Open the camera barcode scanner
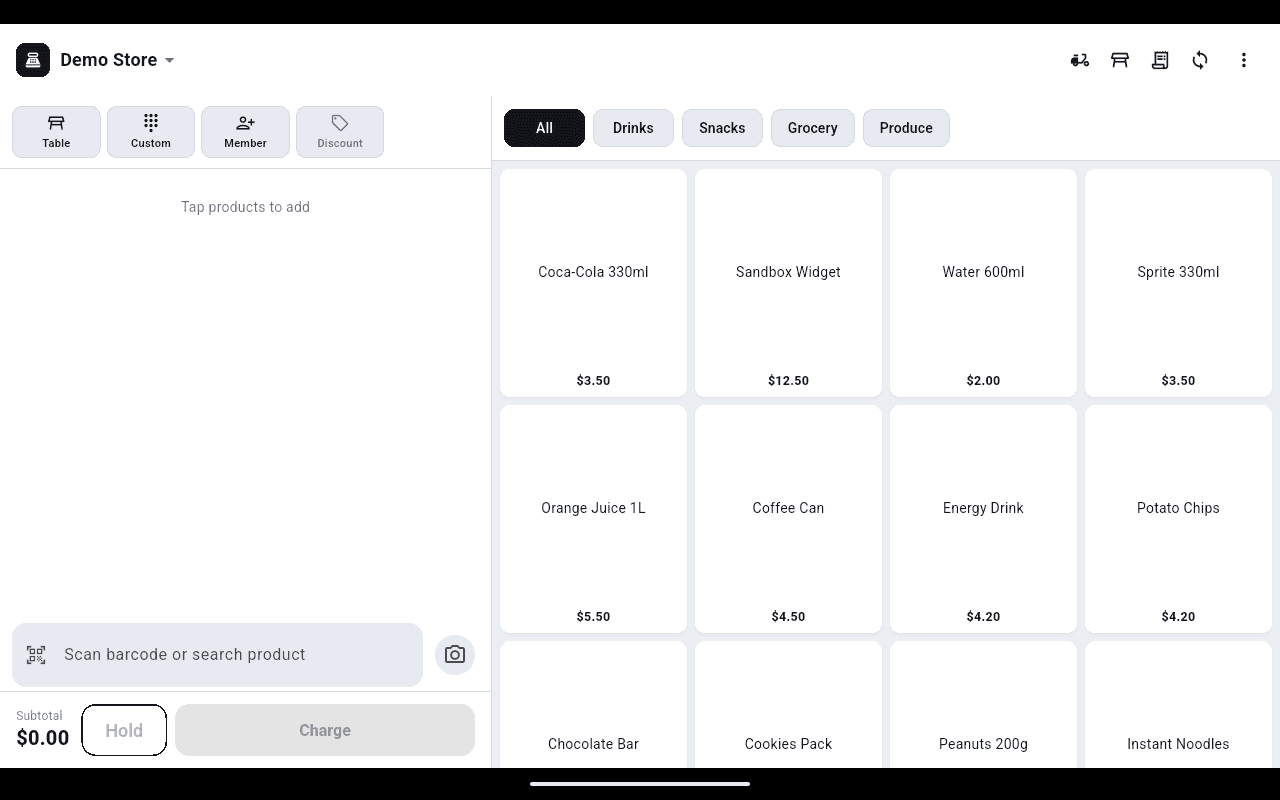The image size is (1280, 800). (455, 655)
